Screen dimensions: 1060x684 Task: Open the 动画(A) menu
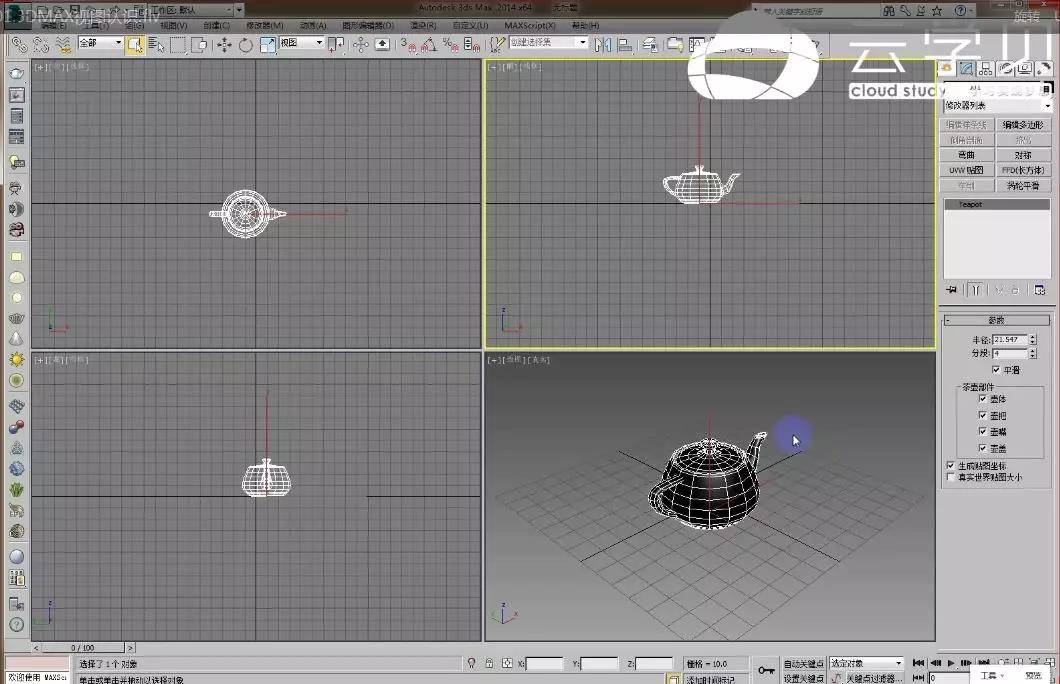coord(313,26)
